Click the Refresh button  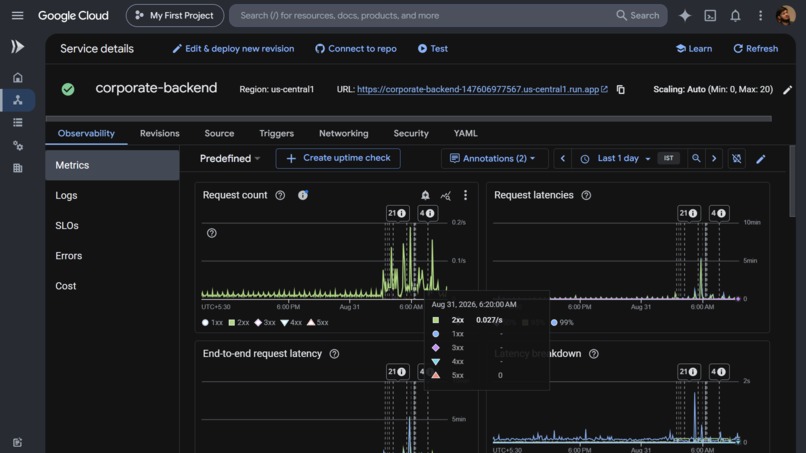756,48
